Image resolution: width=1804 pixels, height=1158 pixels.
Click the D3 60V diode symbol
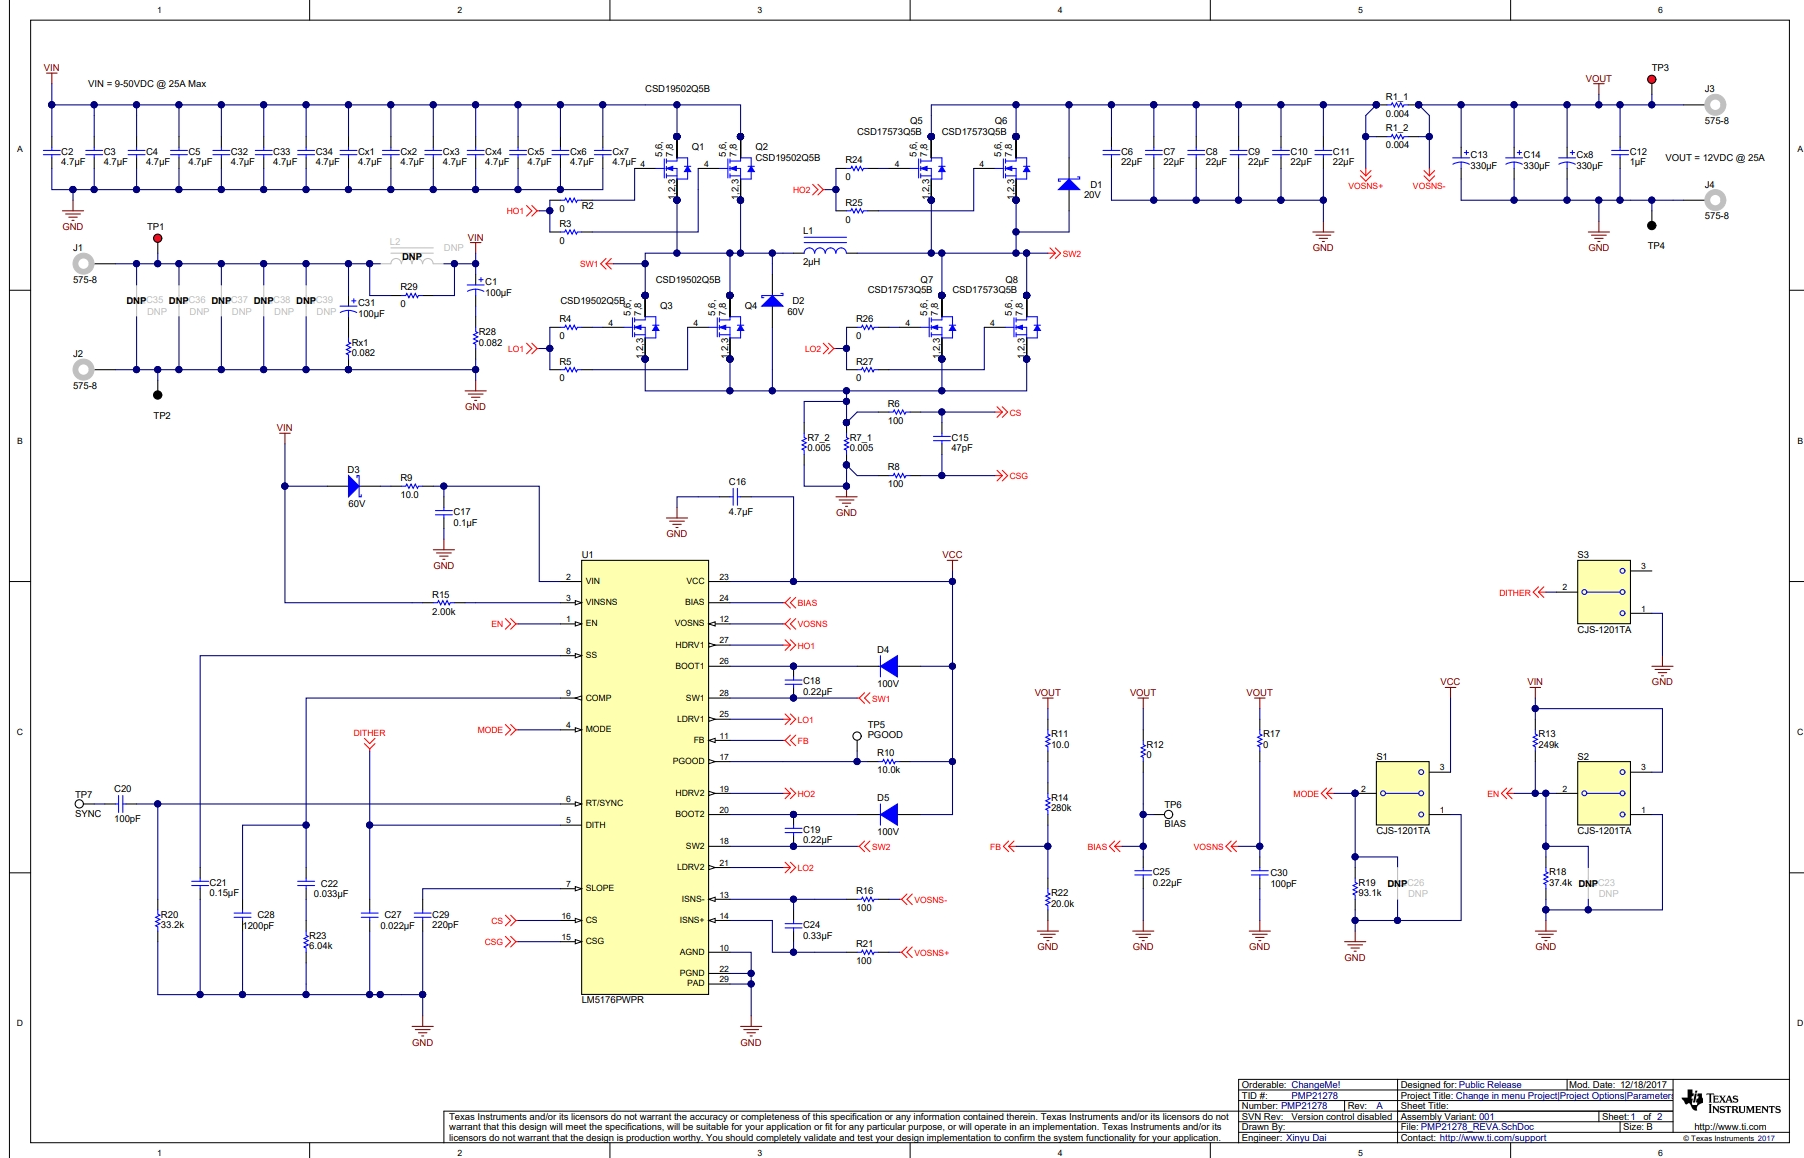coord(354,486)
